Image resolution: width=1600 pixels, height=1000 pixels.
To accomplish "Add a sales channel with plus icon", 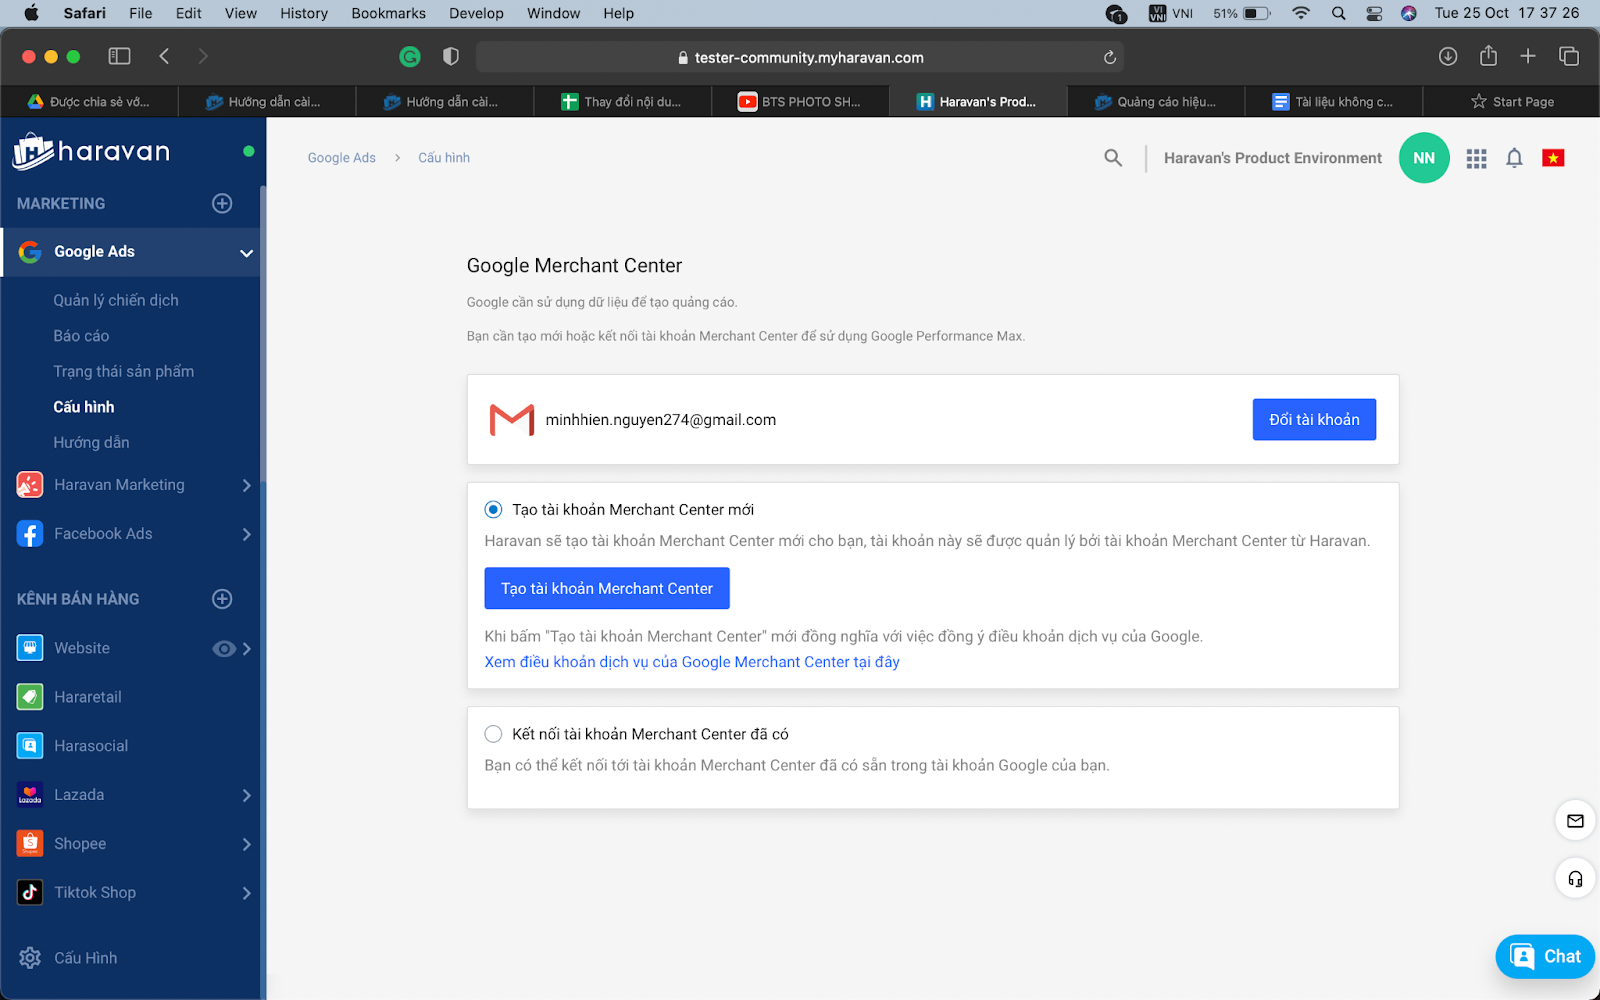I will click(x=222, y=599).
